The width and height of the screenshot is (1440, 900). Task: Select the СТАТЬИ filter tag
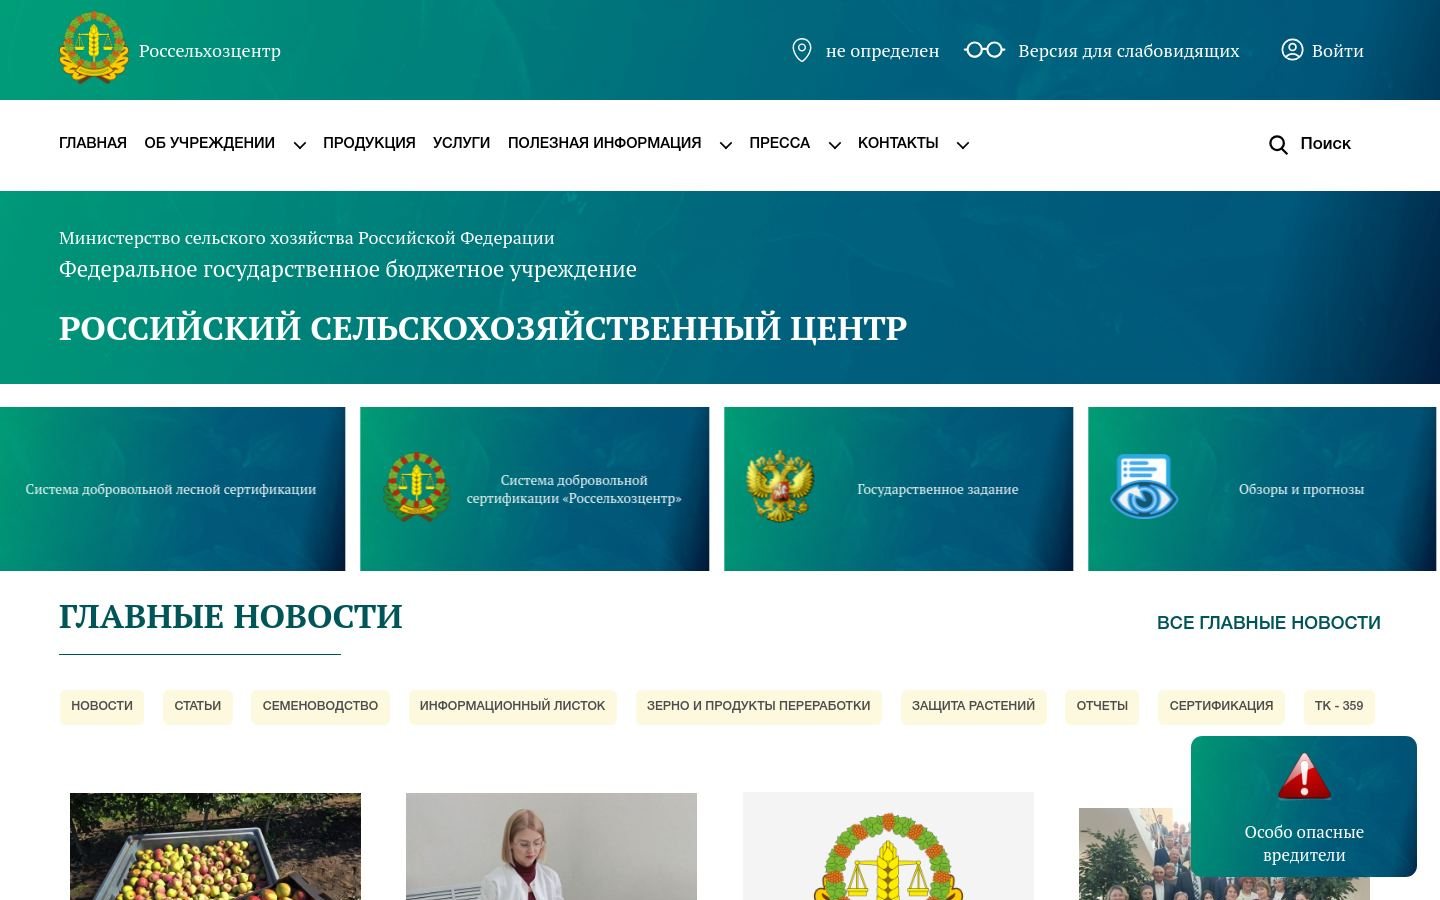pyautogui.click(x=198, y=706)
